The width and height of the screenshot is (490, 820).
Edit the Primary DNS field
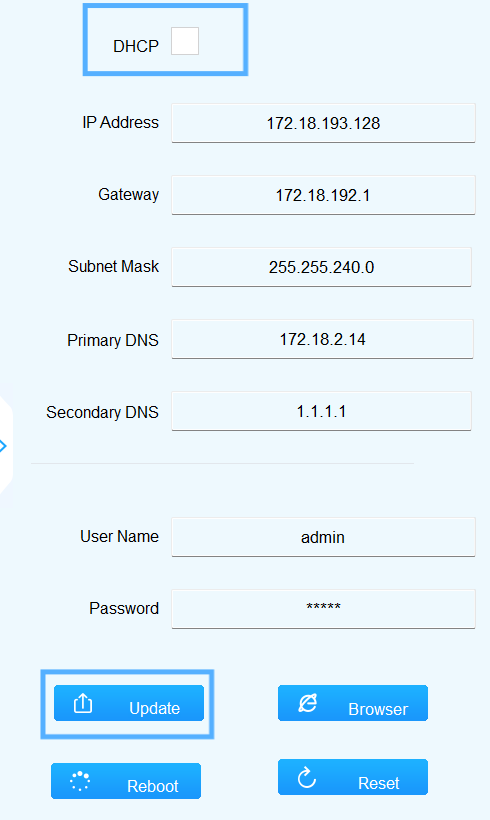point(322,339)
